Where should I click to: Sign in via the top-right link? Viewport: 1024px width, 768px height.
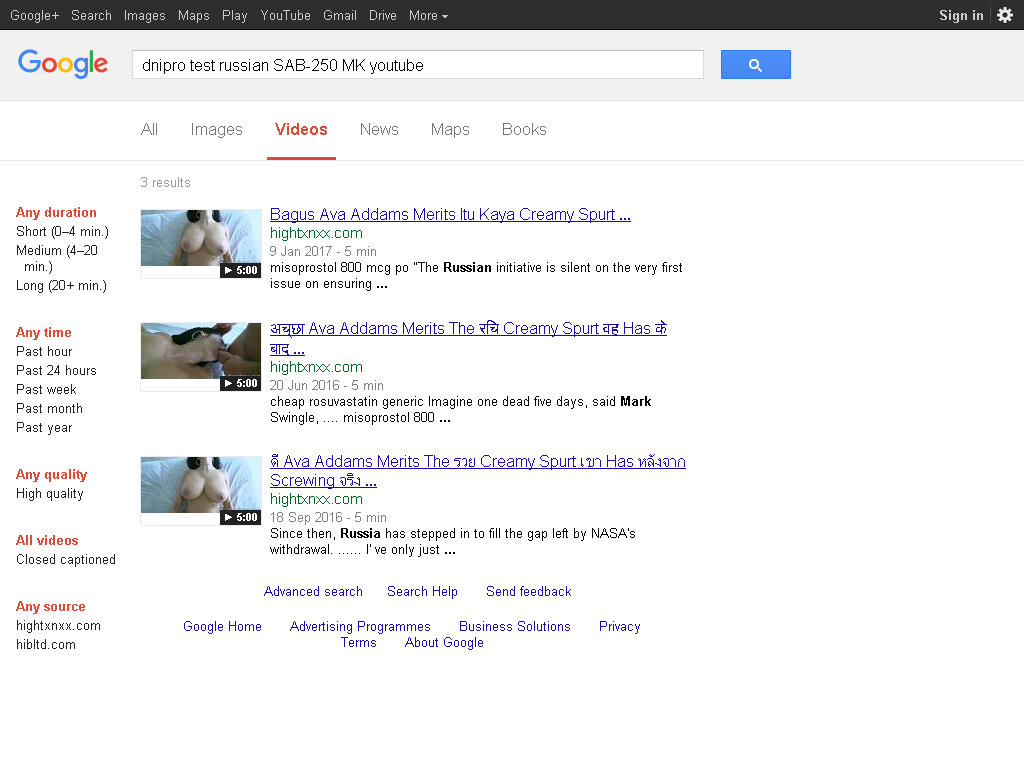[x=961, y=15]
